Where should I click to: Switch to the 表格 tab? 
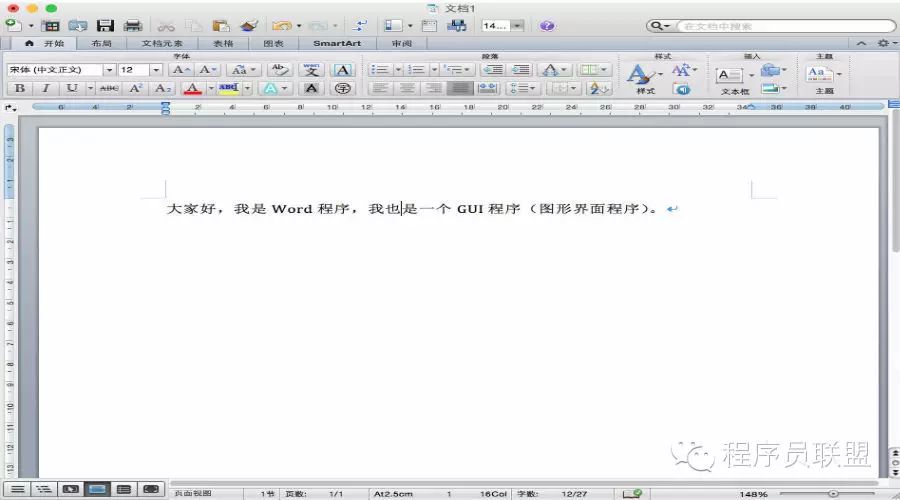[223, 44]
